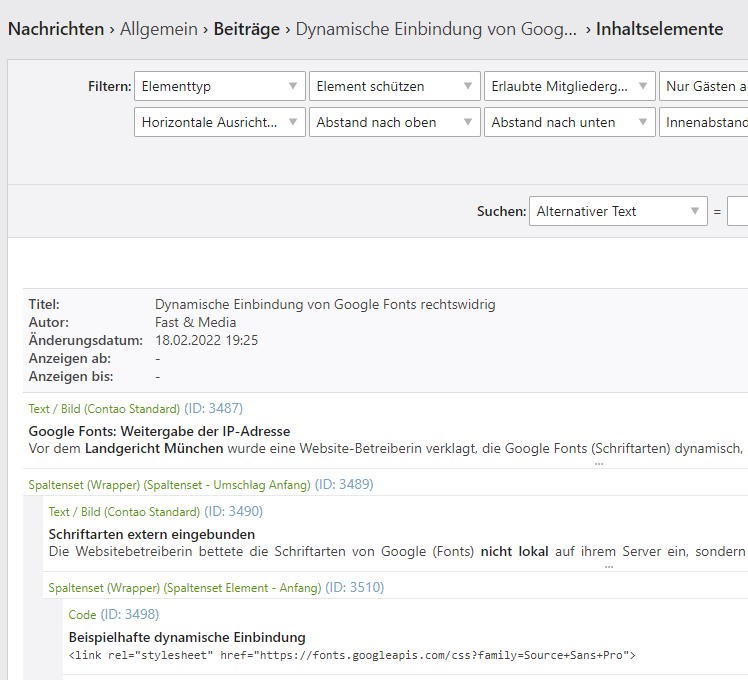This screenshot has height=680, width=748.
Task: Click the heading Google Fonts: Weitergabe der IP-Adresse
Action: 159,431
